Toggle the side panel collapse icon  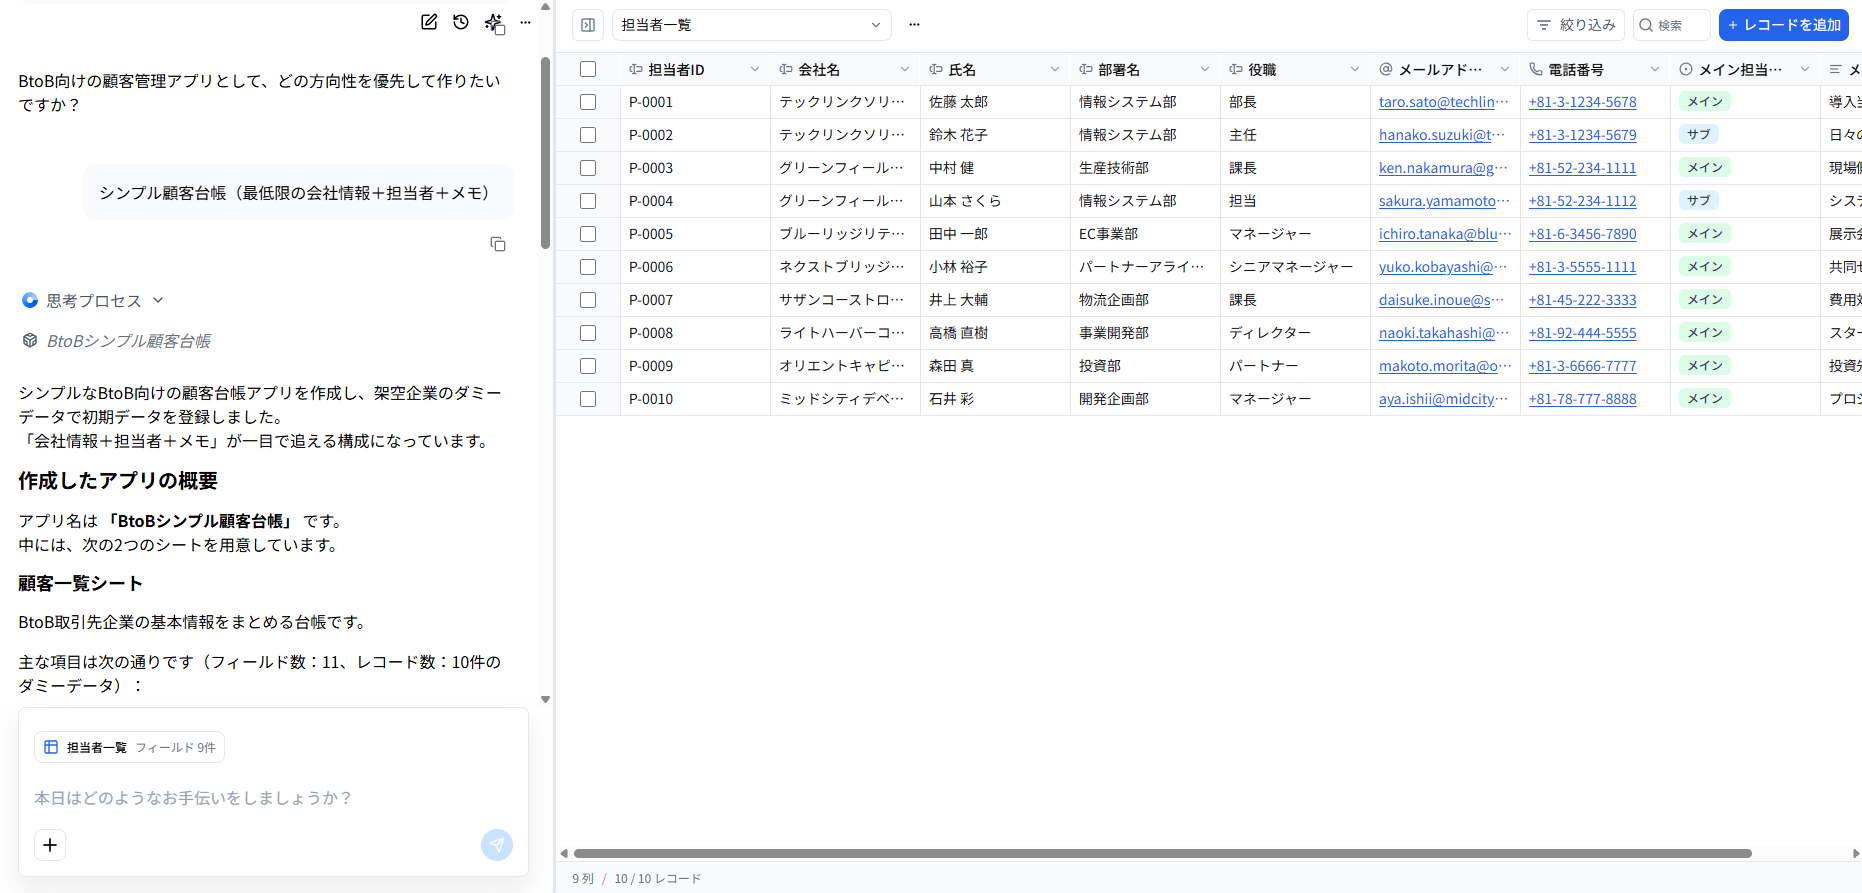click(588, 25)
